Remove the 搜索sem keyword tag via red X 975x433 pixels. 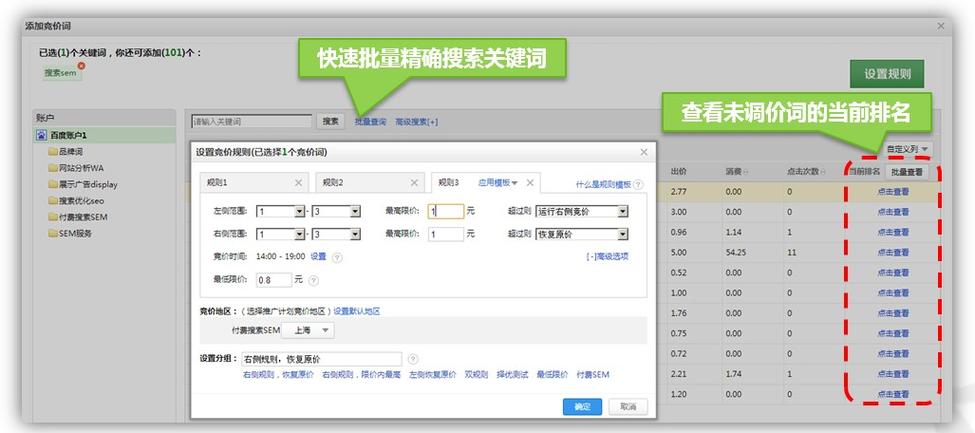pos(81,65)
